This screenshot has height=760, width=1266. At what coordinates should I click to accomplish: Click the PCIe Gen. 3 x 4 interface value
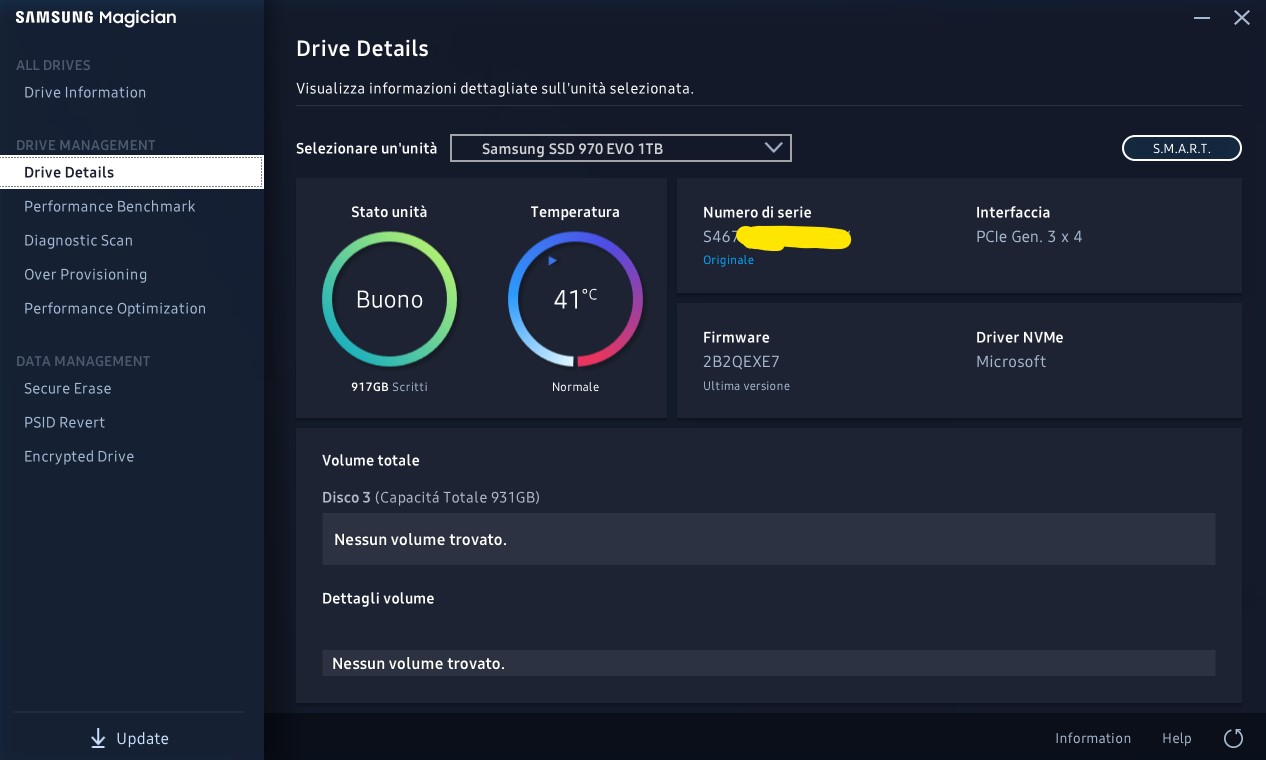[x=1029, y=237]
